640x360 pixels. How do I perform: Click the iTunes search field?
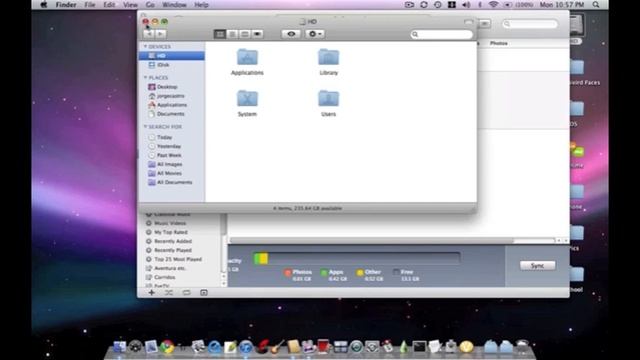530,24
